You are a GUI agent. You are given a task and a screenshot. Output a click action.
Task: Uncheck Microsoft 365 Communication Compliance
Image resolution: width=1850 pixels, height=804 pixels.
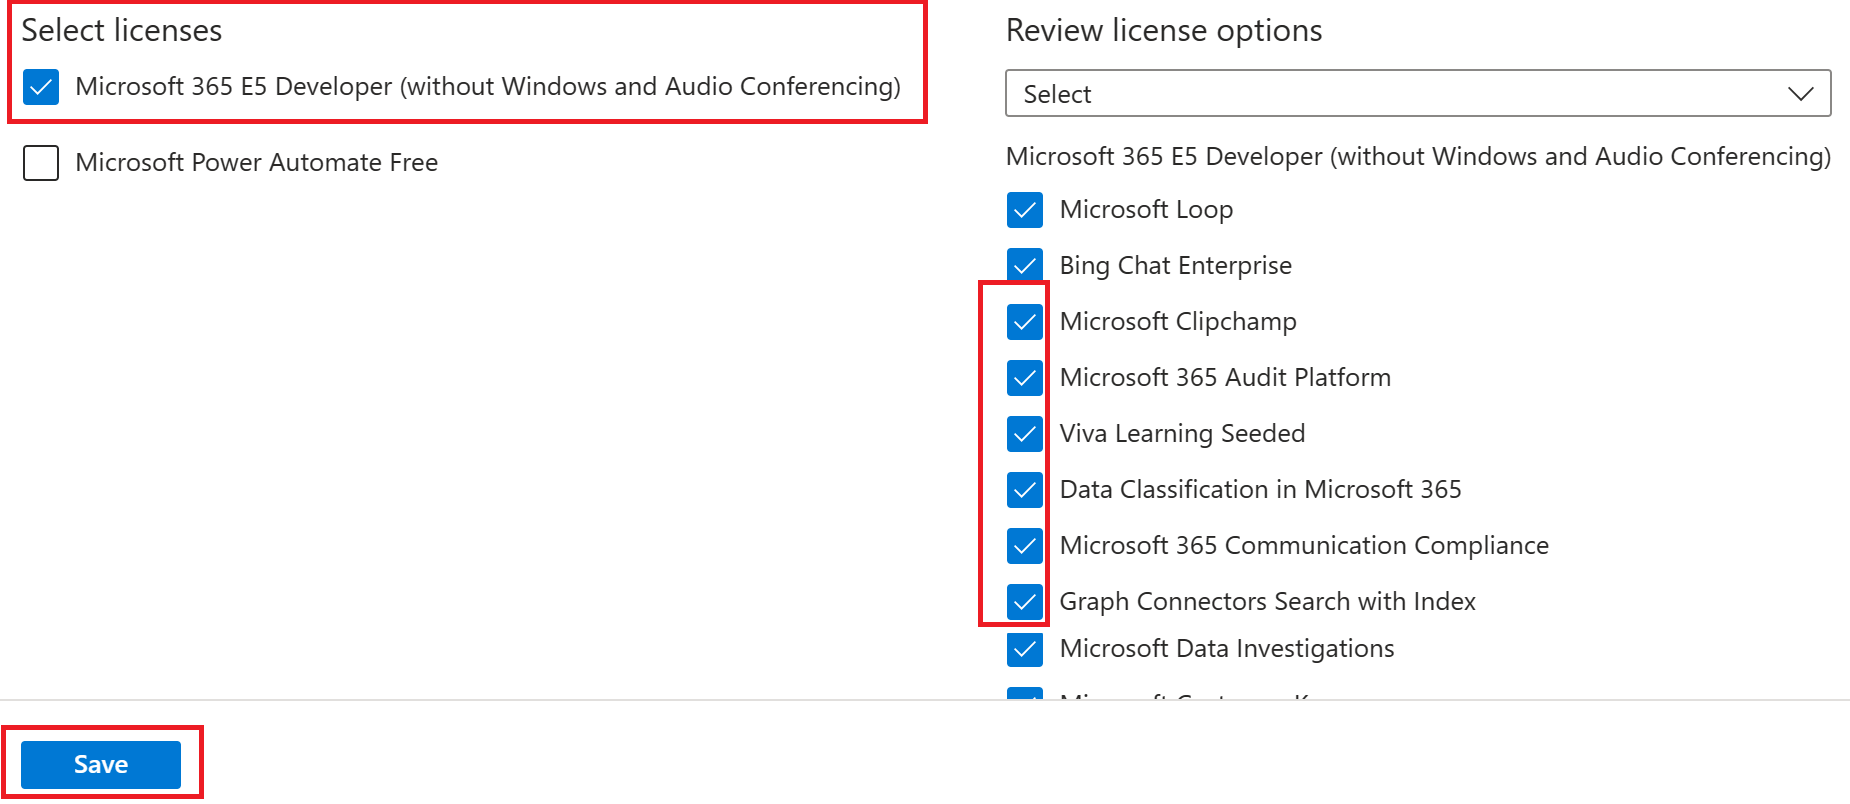(1025, 546)
